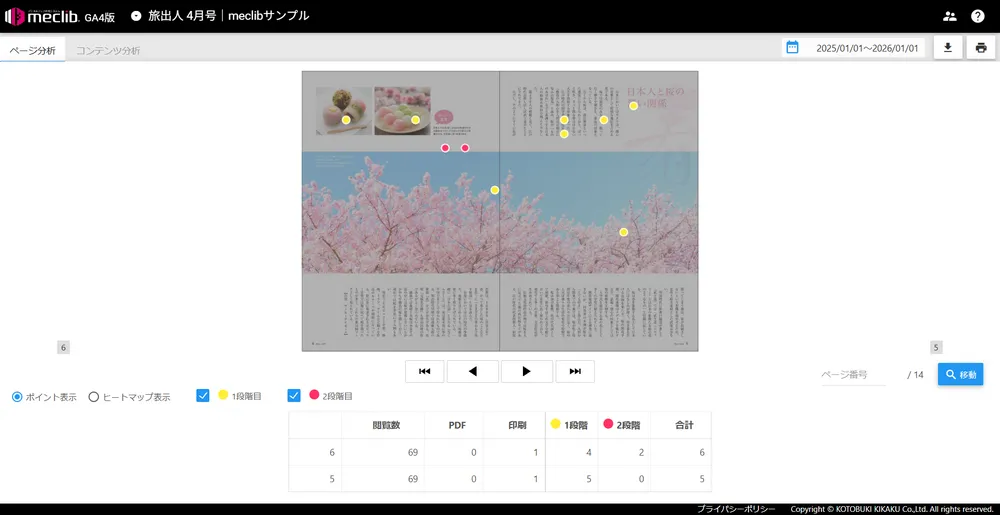Jump to last page with skip-forward button
The height and width of the screenshot is (515, 1000).
tap(575, 371)
